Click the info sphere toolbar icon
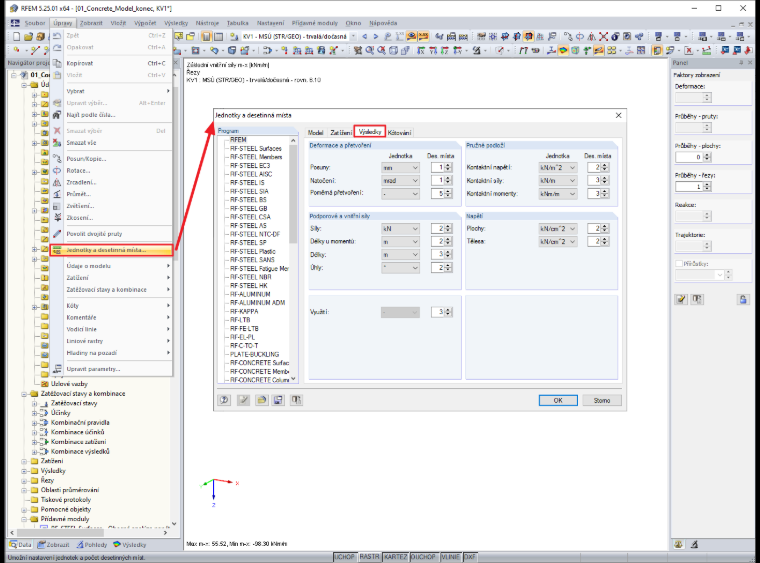Screen dimensions: 760x563 pos(615,36)
